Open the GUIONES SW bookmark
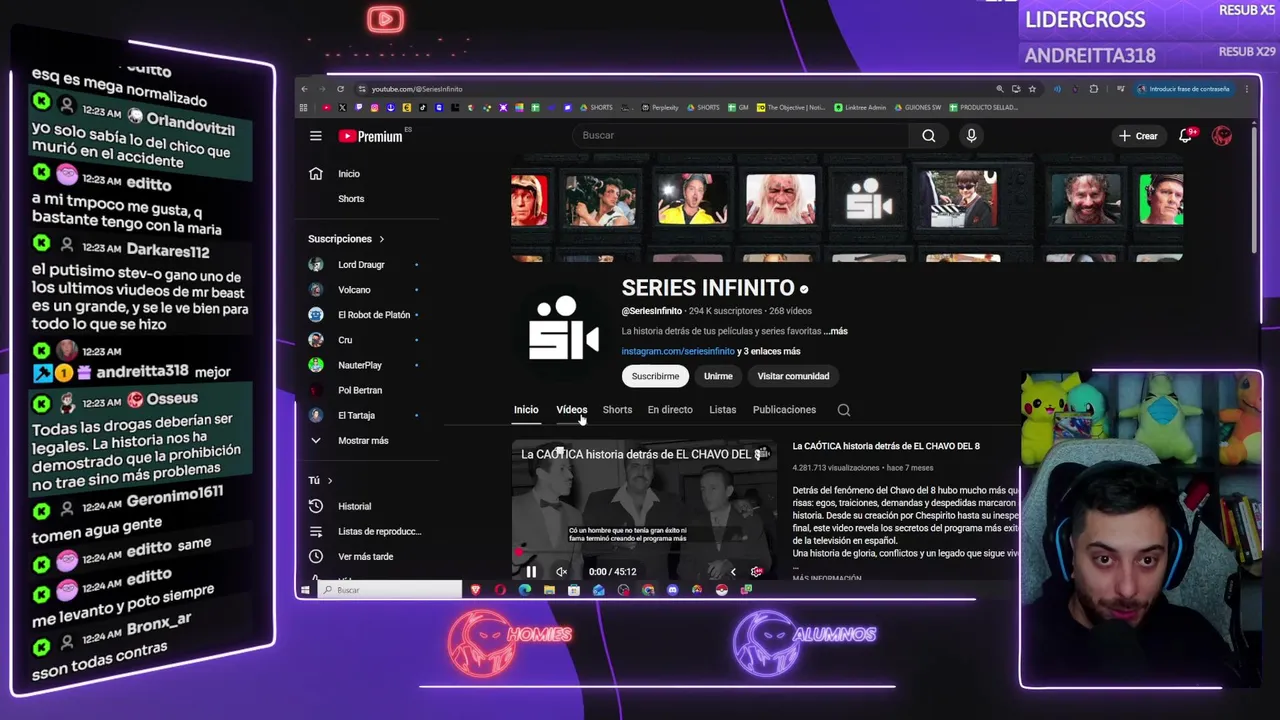This screenshot has width=1280, height=720. pos(918,107)
